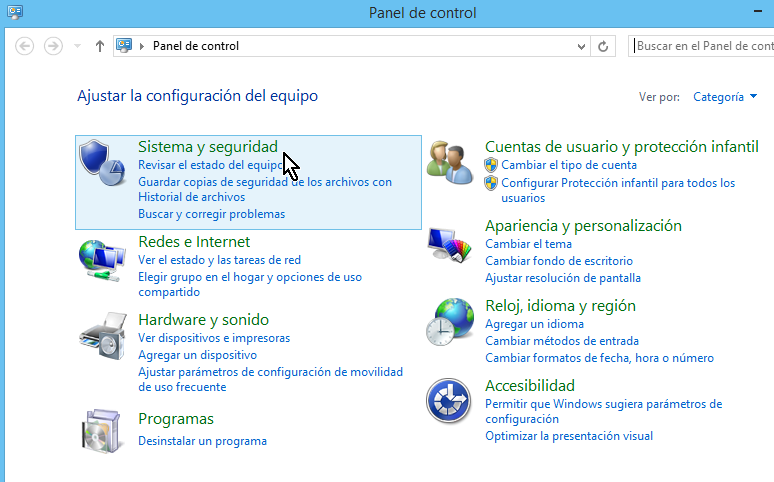Open Reloj, idioma y región clock-globe icon
The width and height of the screenshot is (774, 482).
(450, 321)
